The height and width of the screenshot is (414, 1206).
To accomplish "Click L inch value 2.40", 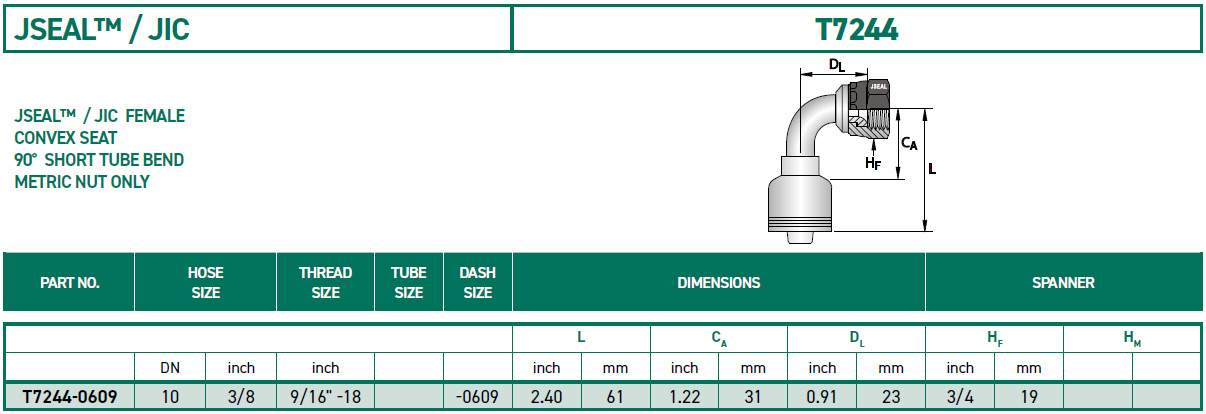I will click(x=546, y=396).
